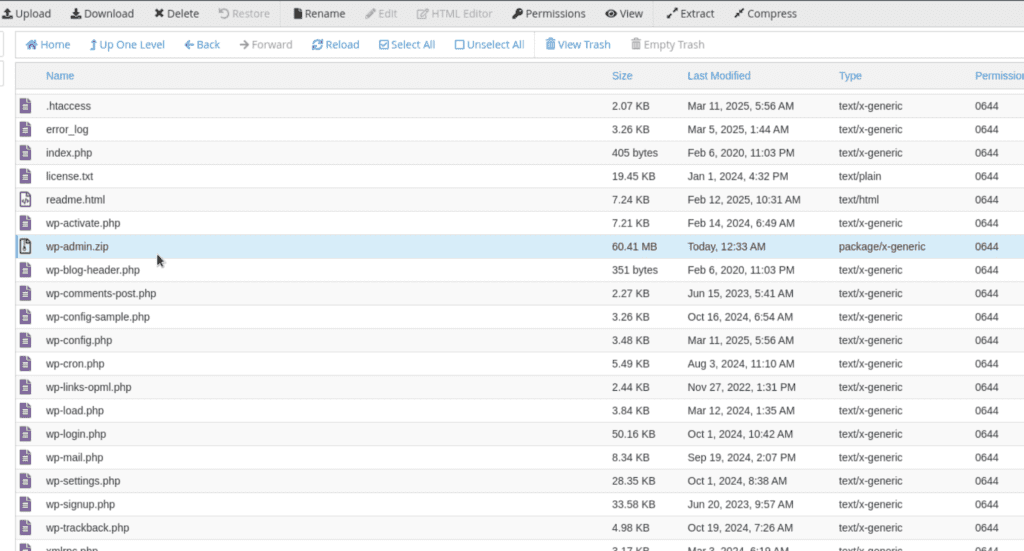Select the wp-links-opml.php file name
The image size is (1024, 551).
(x=89, y=388)
